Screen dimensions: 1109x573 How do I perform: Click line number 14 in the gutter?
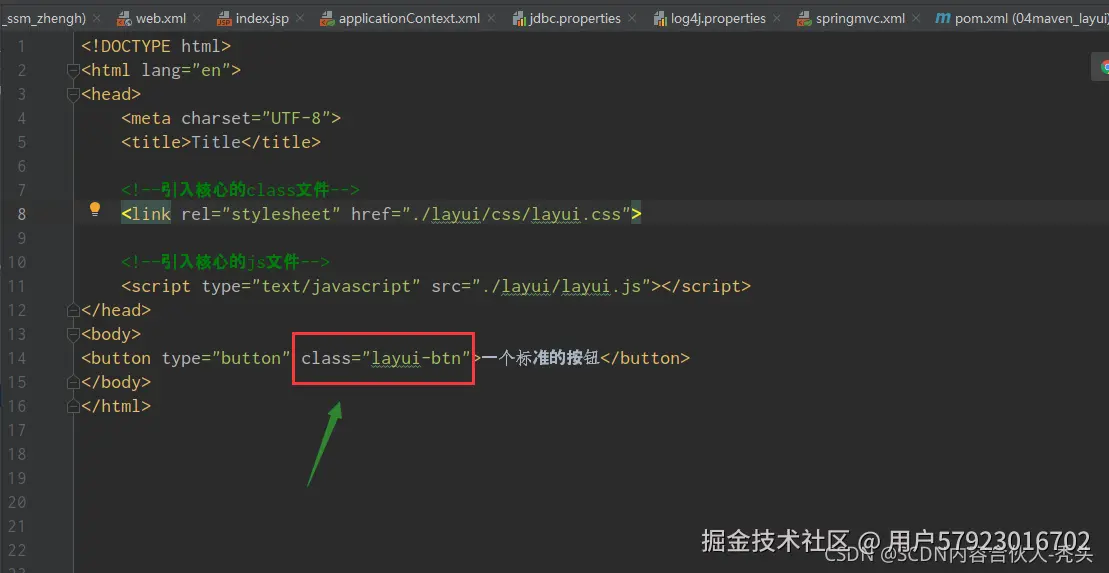coord(17,358)
